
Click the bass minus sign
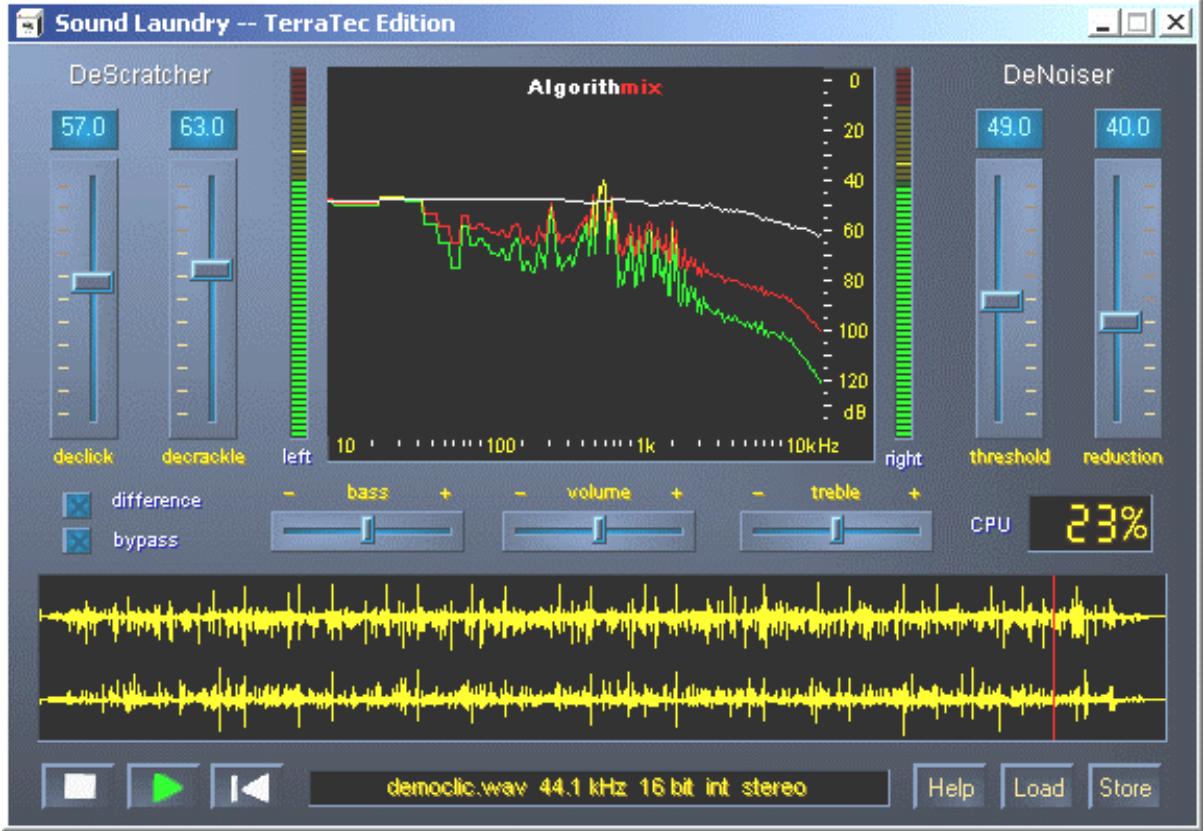click(x=288, y=493)
